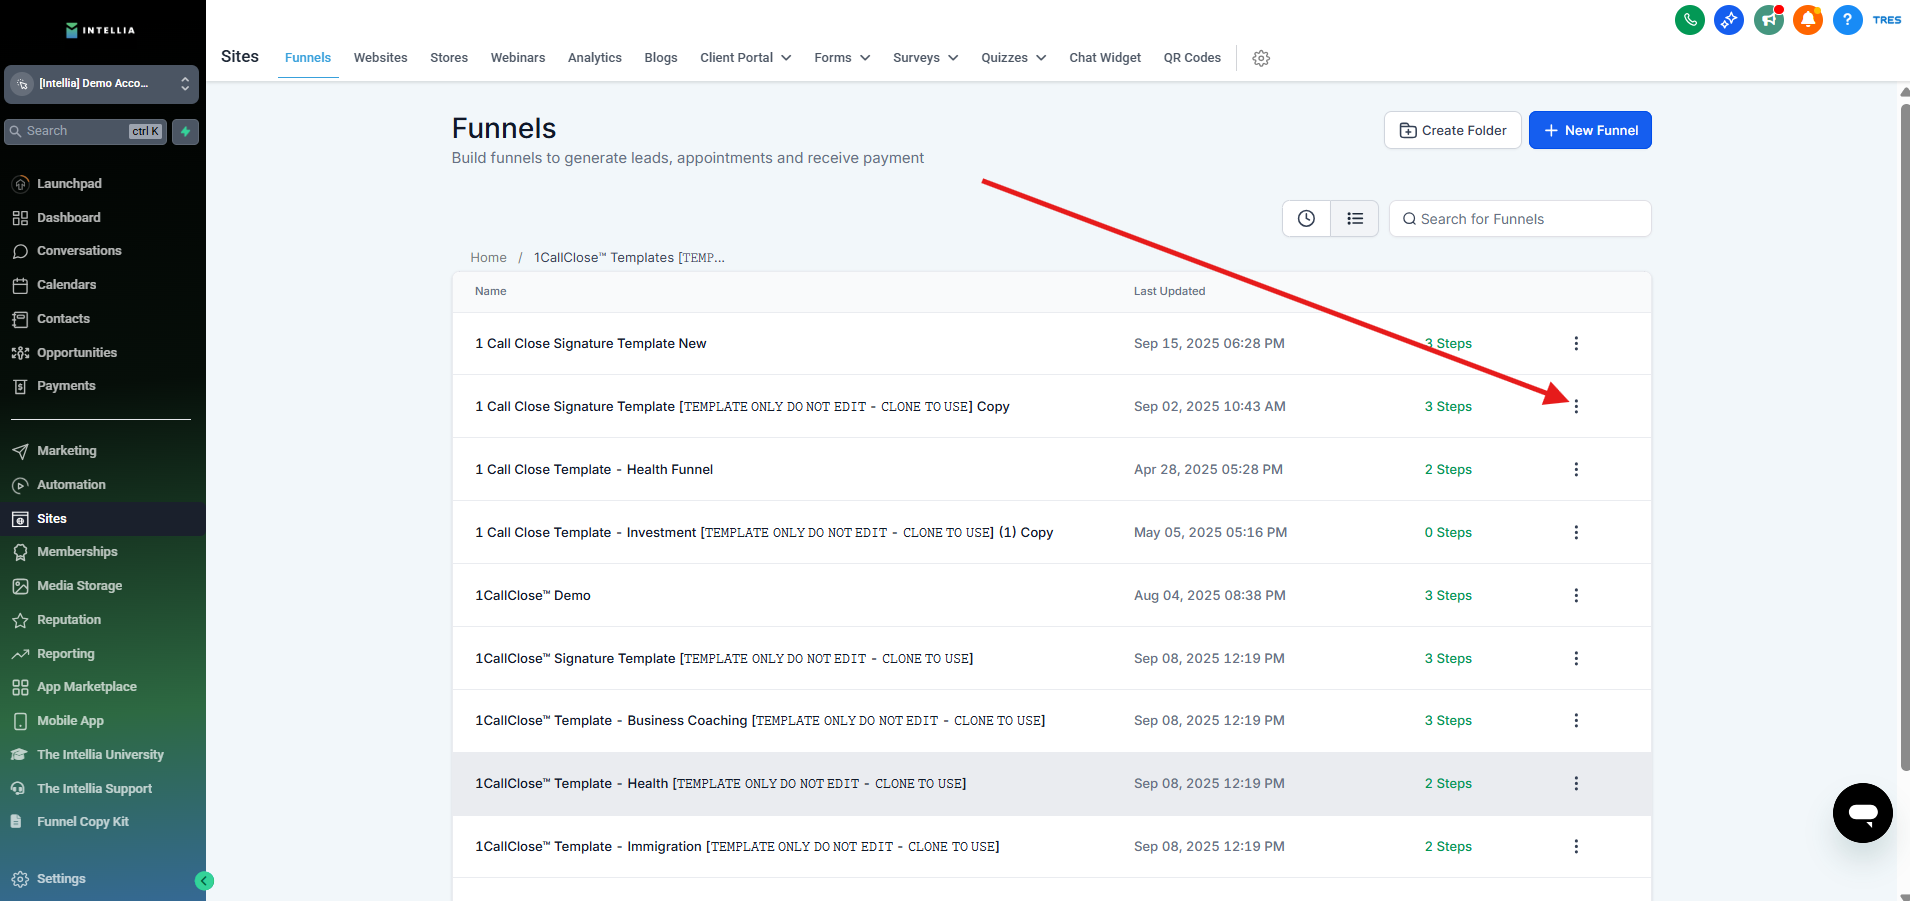Viewport: 1910px width, 901px height.
Task: Open the megaphone announcements icon
Action: [x=1769, y=20]
